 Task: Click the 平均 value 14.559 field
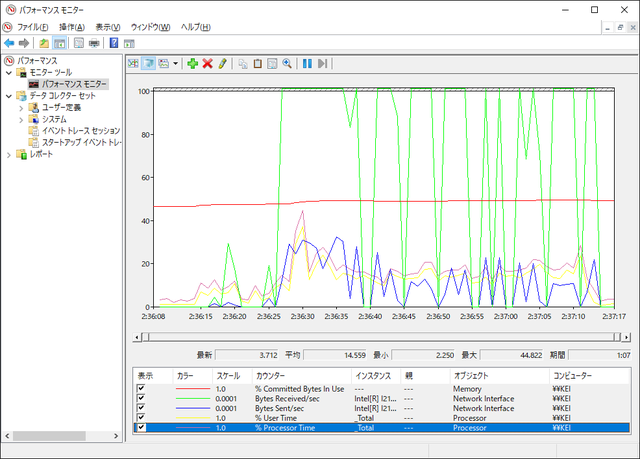[x=335, y=355]
